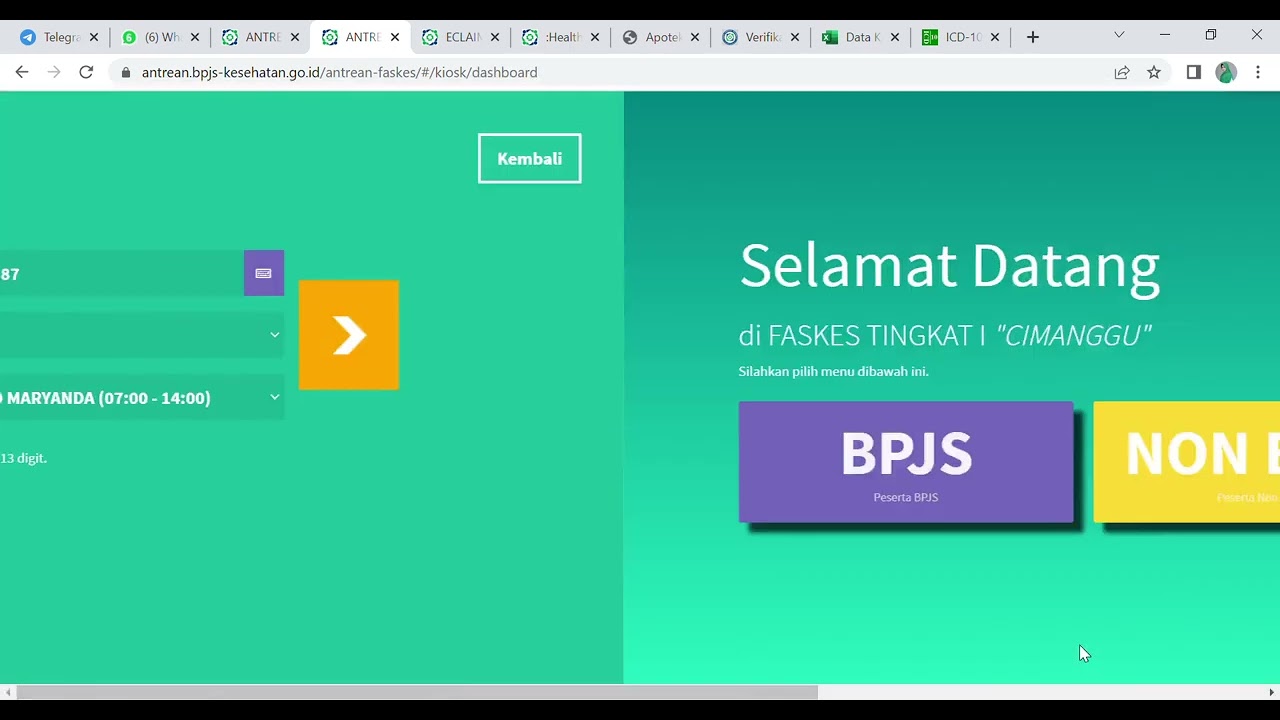Click the scrollbar right arrow
This screenshot has height=720, width=1280.
tap(1272, 692)
